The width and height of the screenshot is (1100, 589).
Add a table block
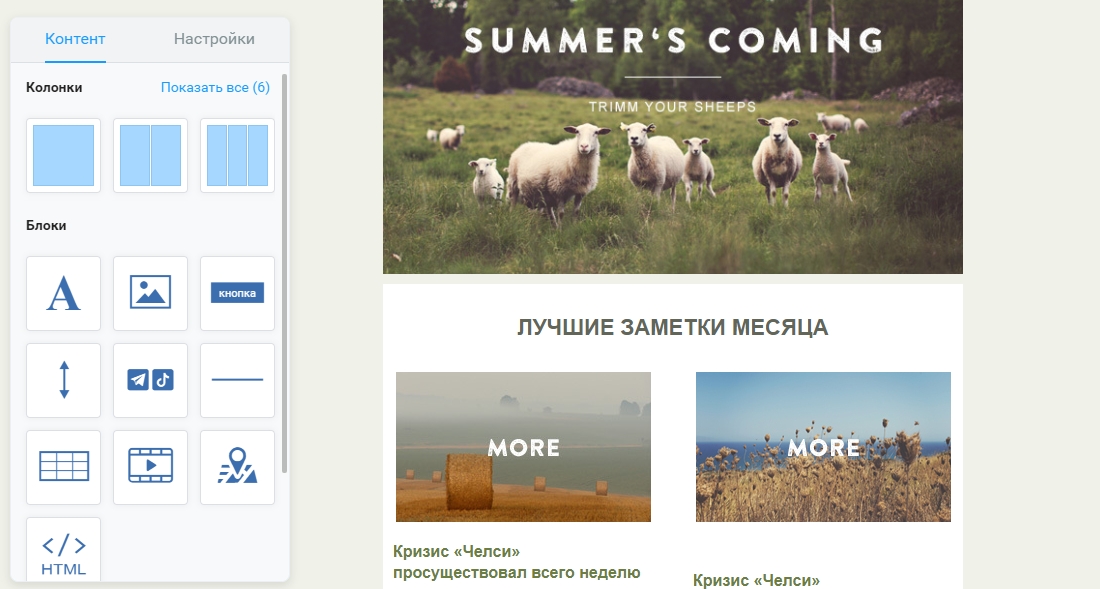click(x=63, y=467)
